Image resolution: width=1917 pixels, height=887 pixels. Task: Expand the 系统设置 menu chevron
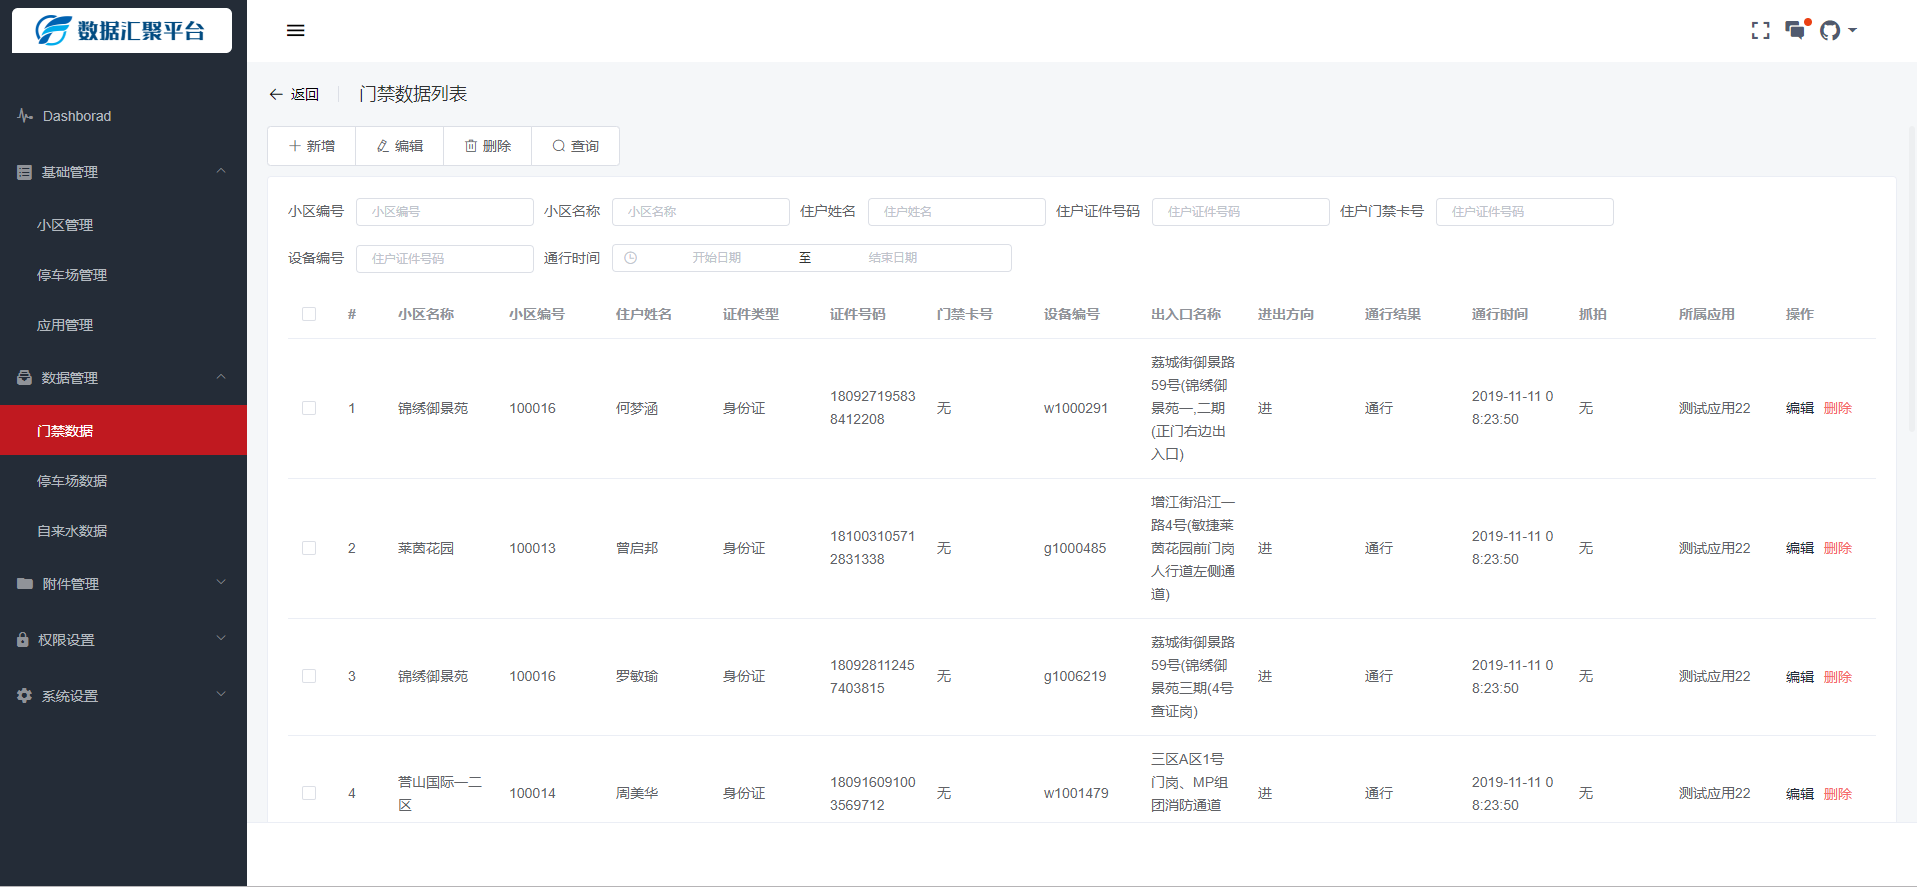(x=221, y=695)
